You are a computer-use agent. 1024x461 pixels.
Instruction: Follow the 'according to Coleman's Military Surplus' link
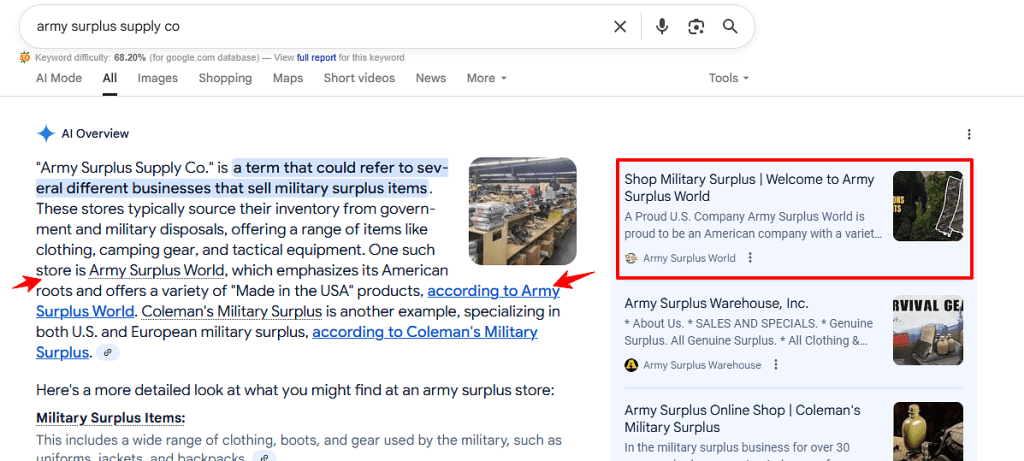point(424,332)
